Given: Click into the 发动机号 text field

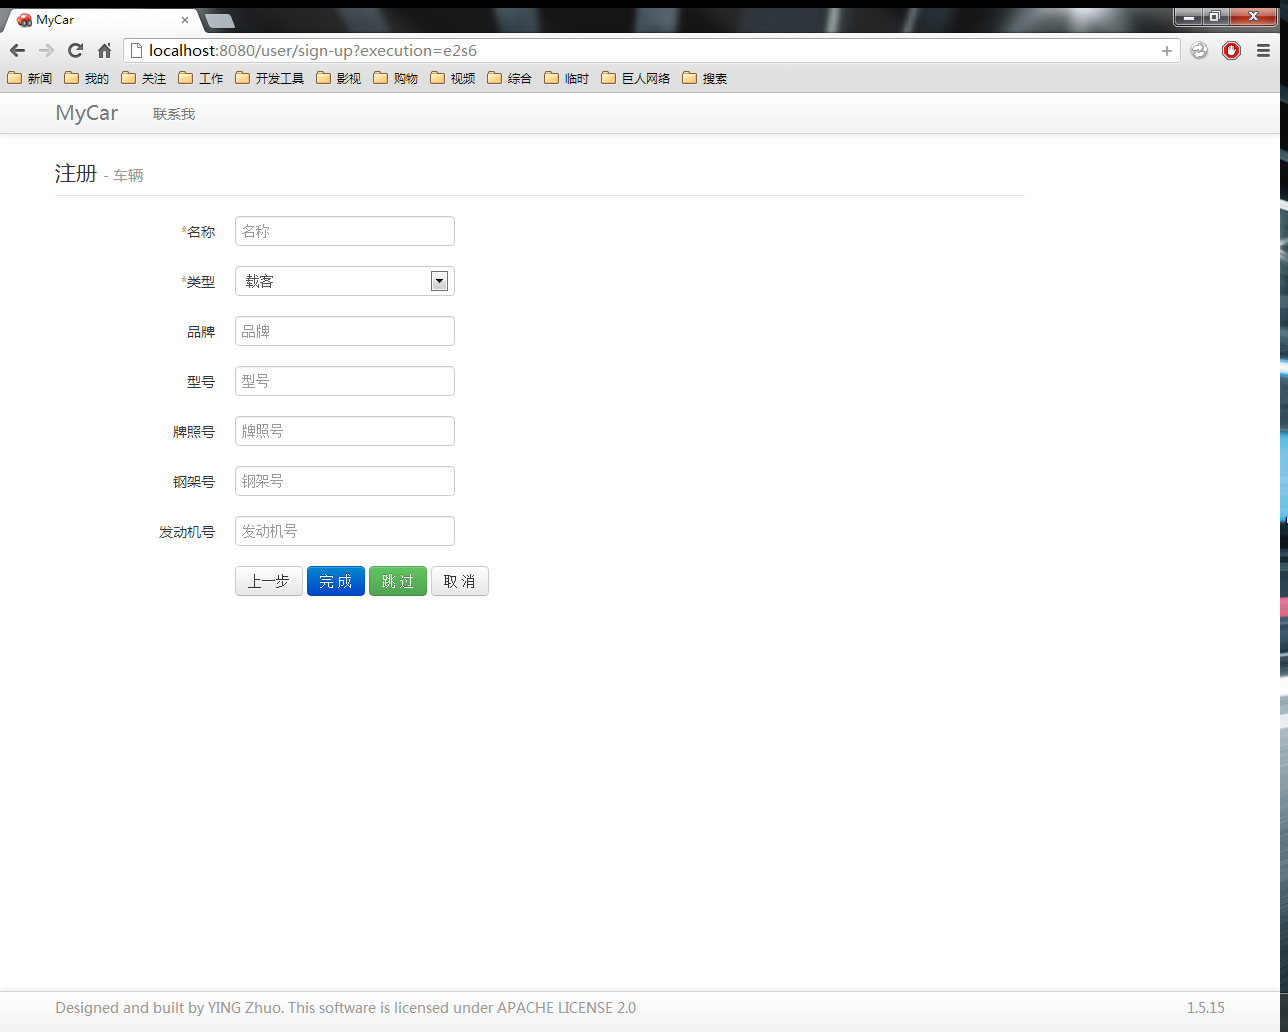Looking at the screenshot, I should tap(345, 531).
